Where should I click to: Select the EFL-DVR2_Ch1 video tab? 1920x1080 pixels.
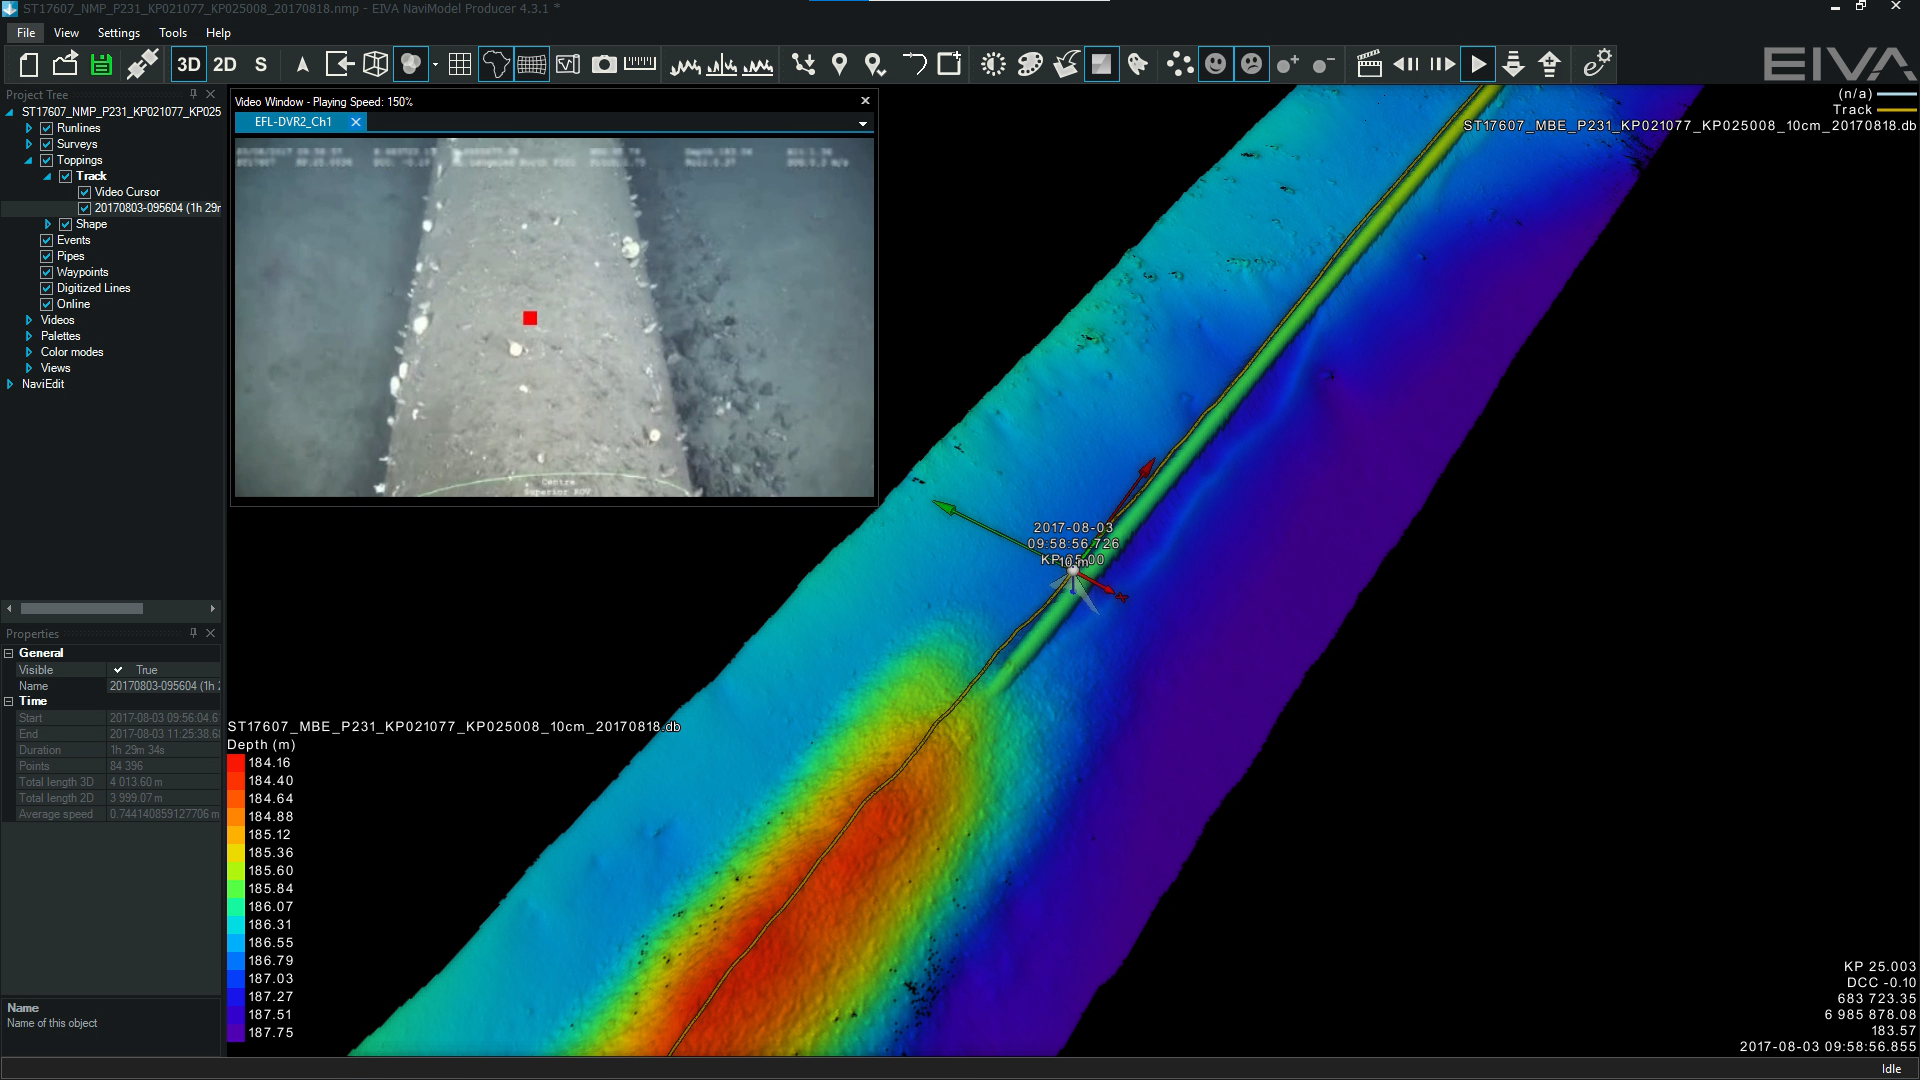coord(293,122)
